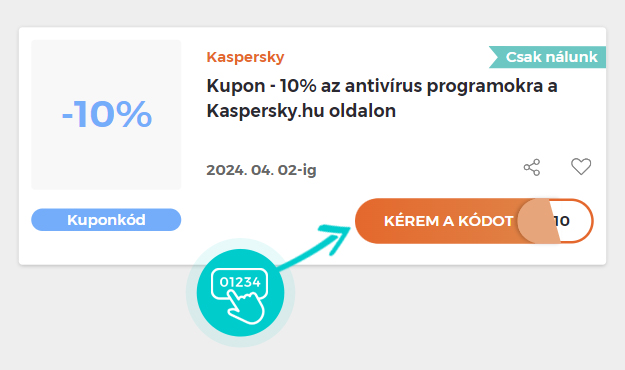This screenshot has height=370, width=625.
Task: Request the code via KÉREM A KÓDOT
Action: [448, 221]
